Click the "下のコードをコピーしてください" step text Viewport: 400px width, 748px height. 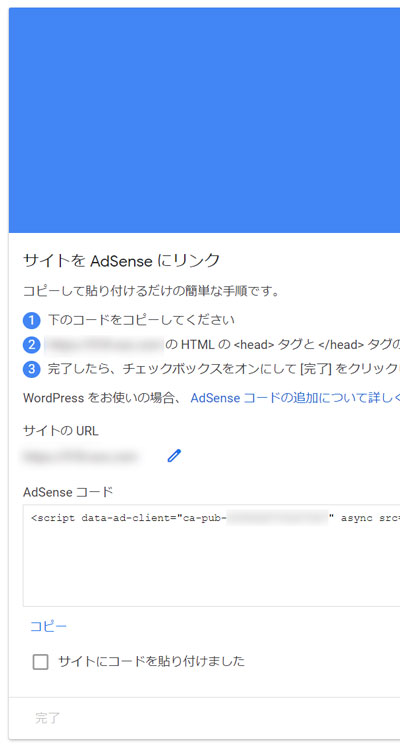[x=141, y=320]
